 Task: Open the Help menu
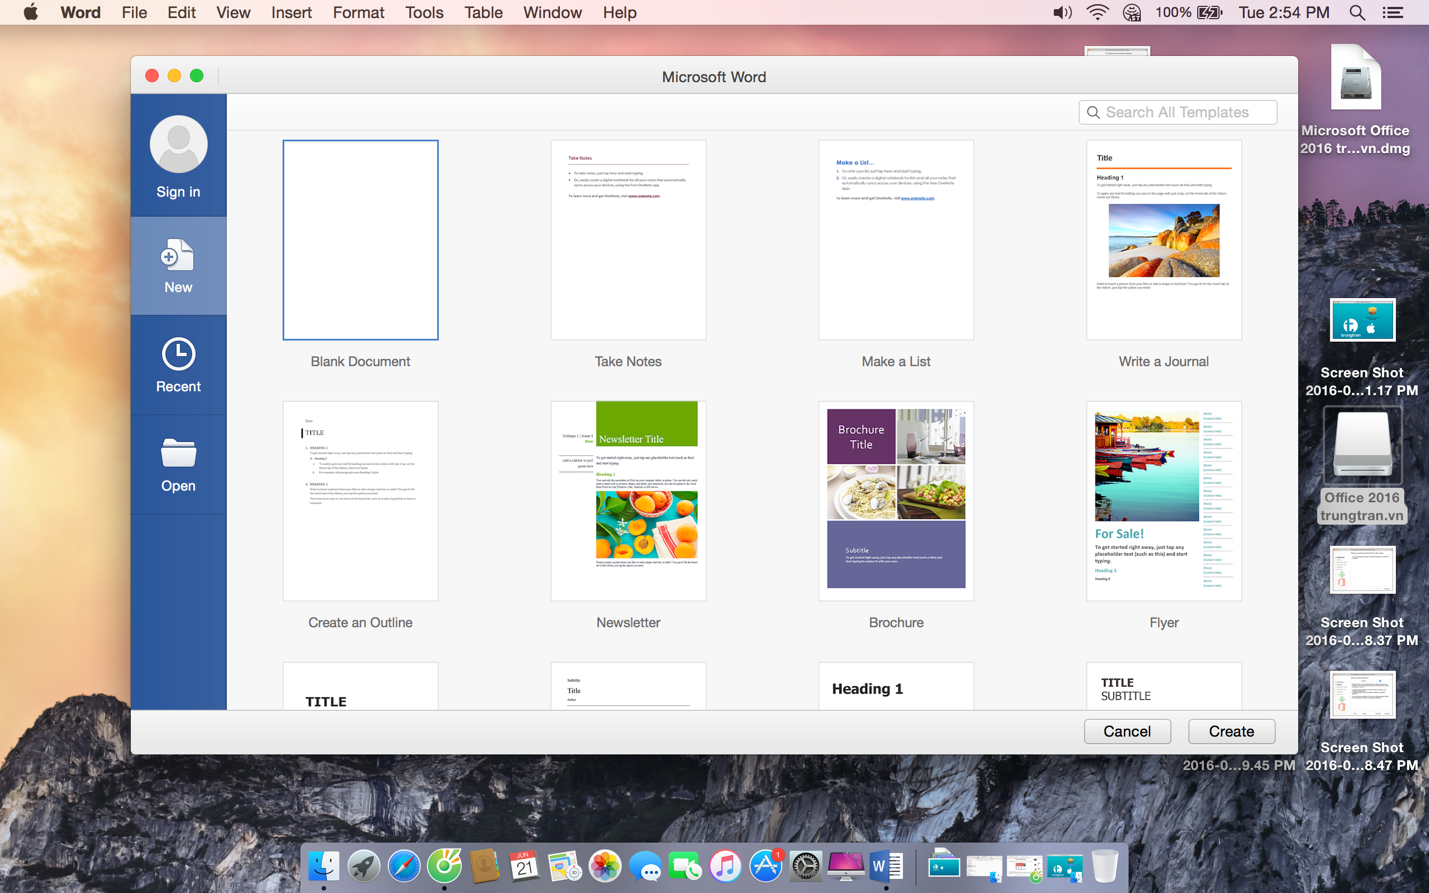(619, 12)
